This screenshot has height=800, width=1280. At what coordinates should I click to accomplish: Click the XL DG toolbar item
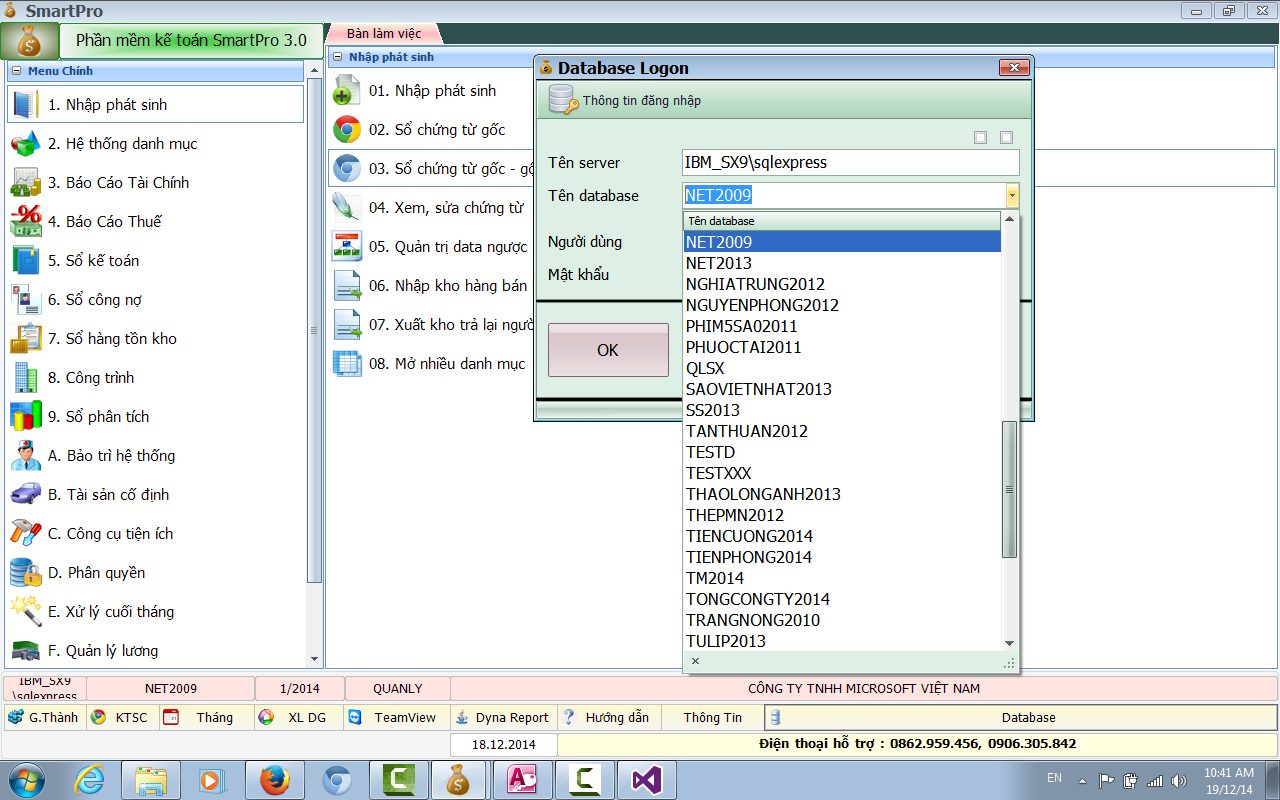tap(299, 717)
